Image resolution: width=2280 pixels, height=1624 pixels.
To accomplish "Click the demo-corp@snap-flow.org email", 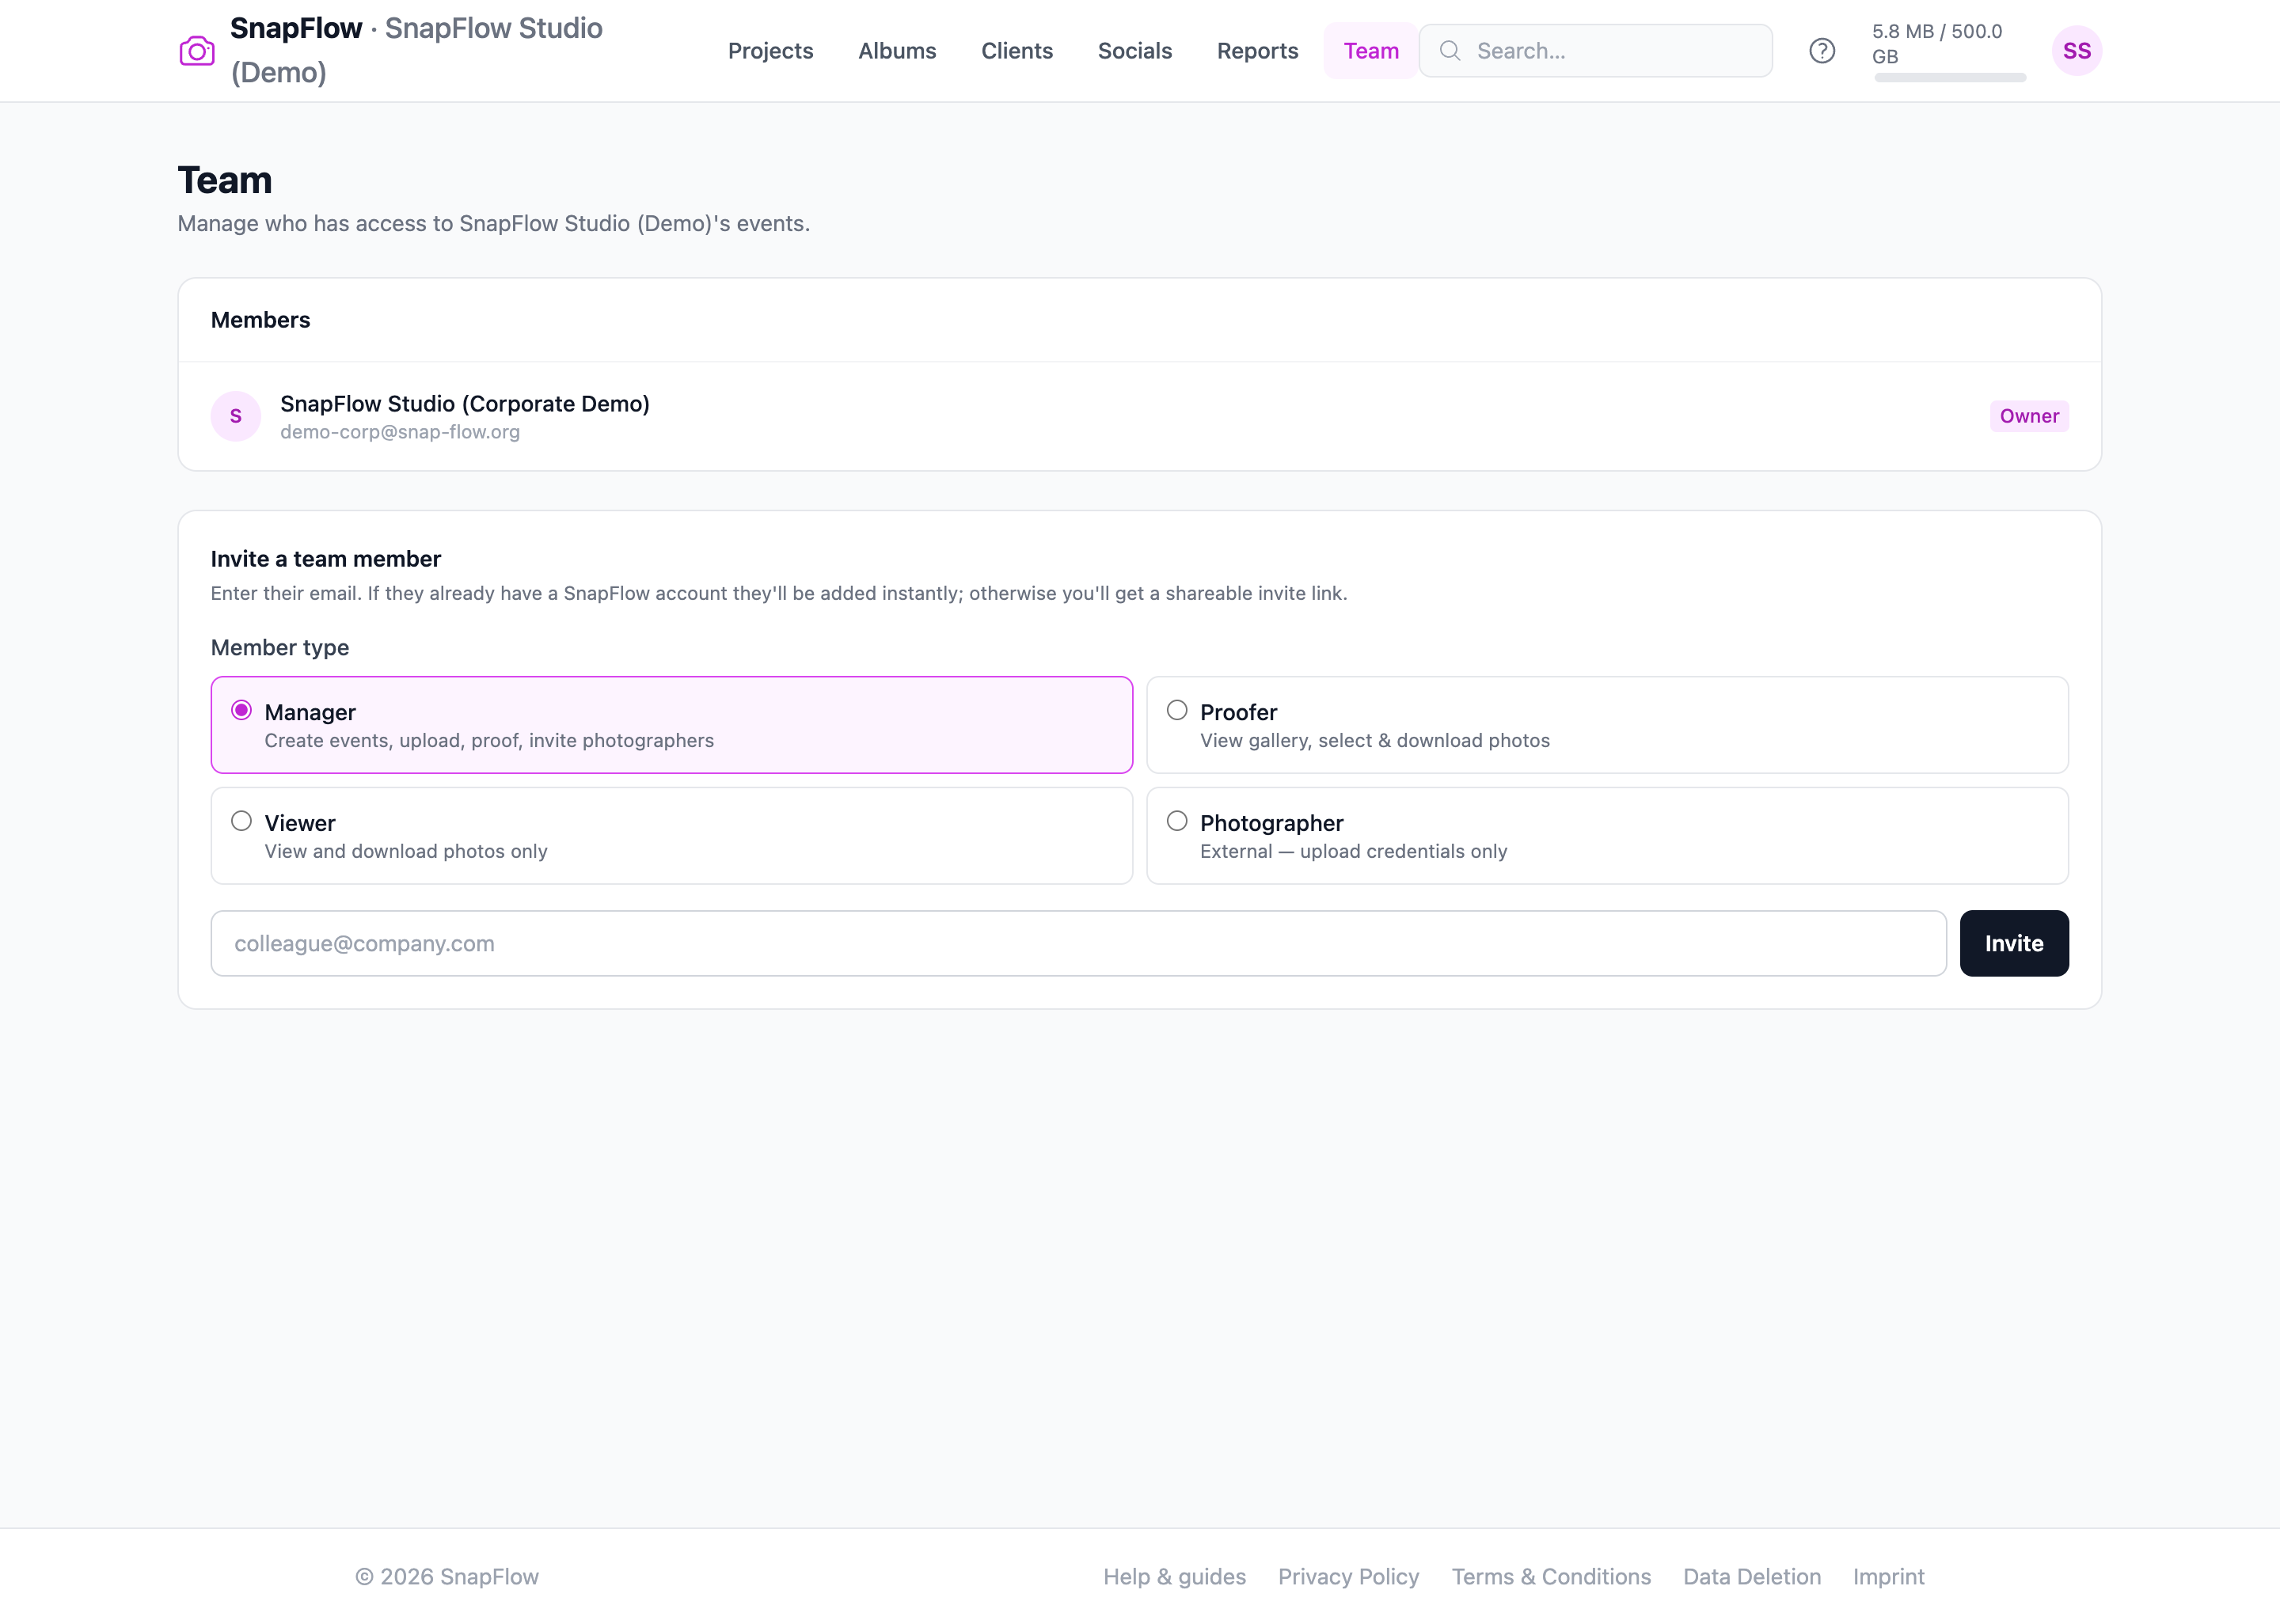I will pos(400,432).
